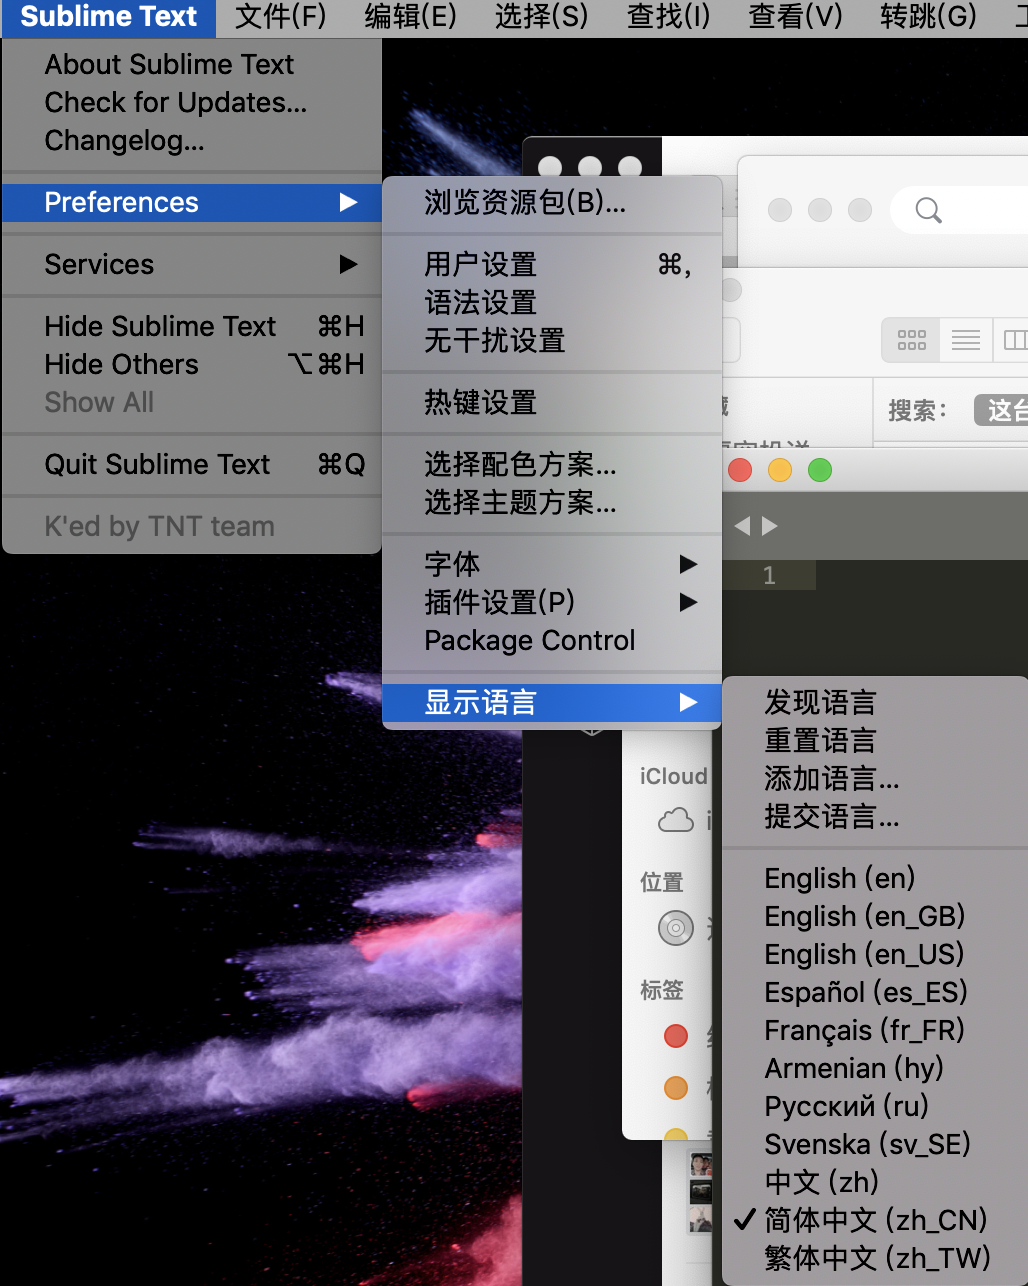The image size is (1028, 1286).
Task: Click line number 1 in Sublime gutter
Action: tap(768, 575)
